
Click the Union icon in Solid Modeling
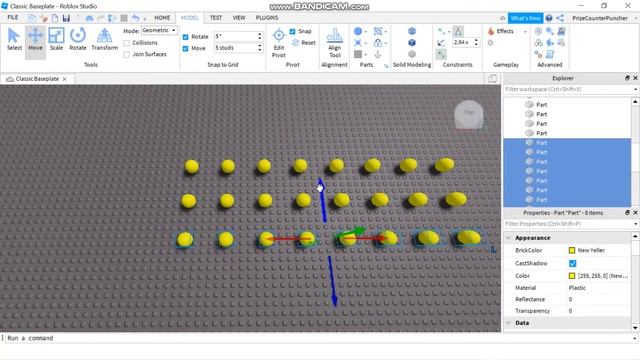412,31
